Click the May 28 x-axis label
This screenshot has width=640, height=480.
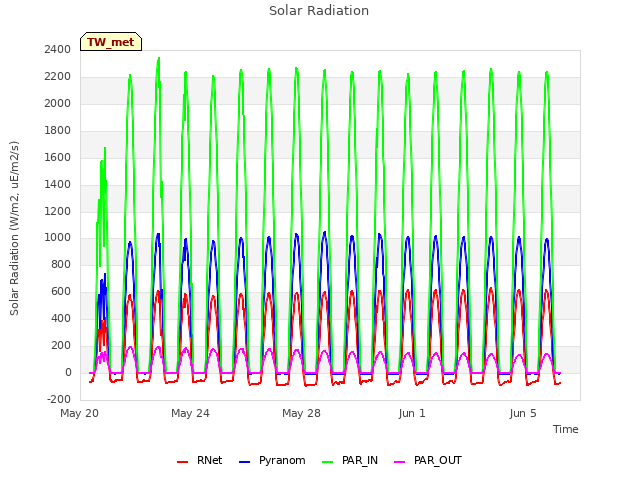[x=301, y=413]
